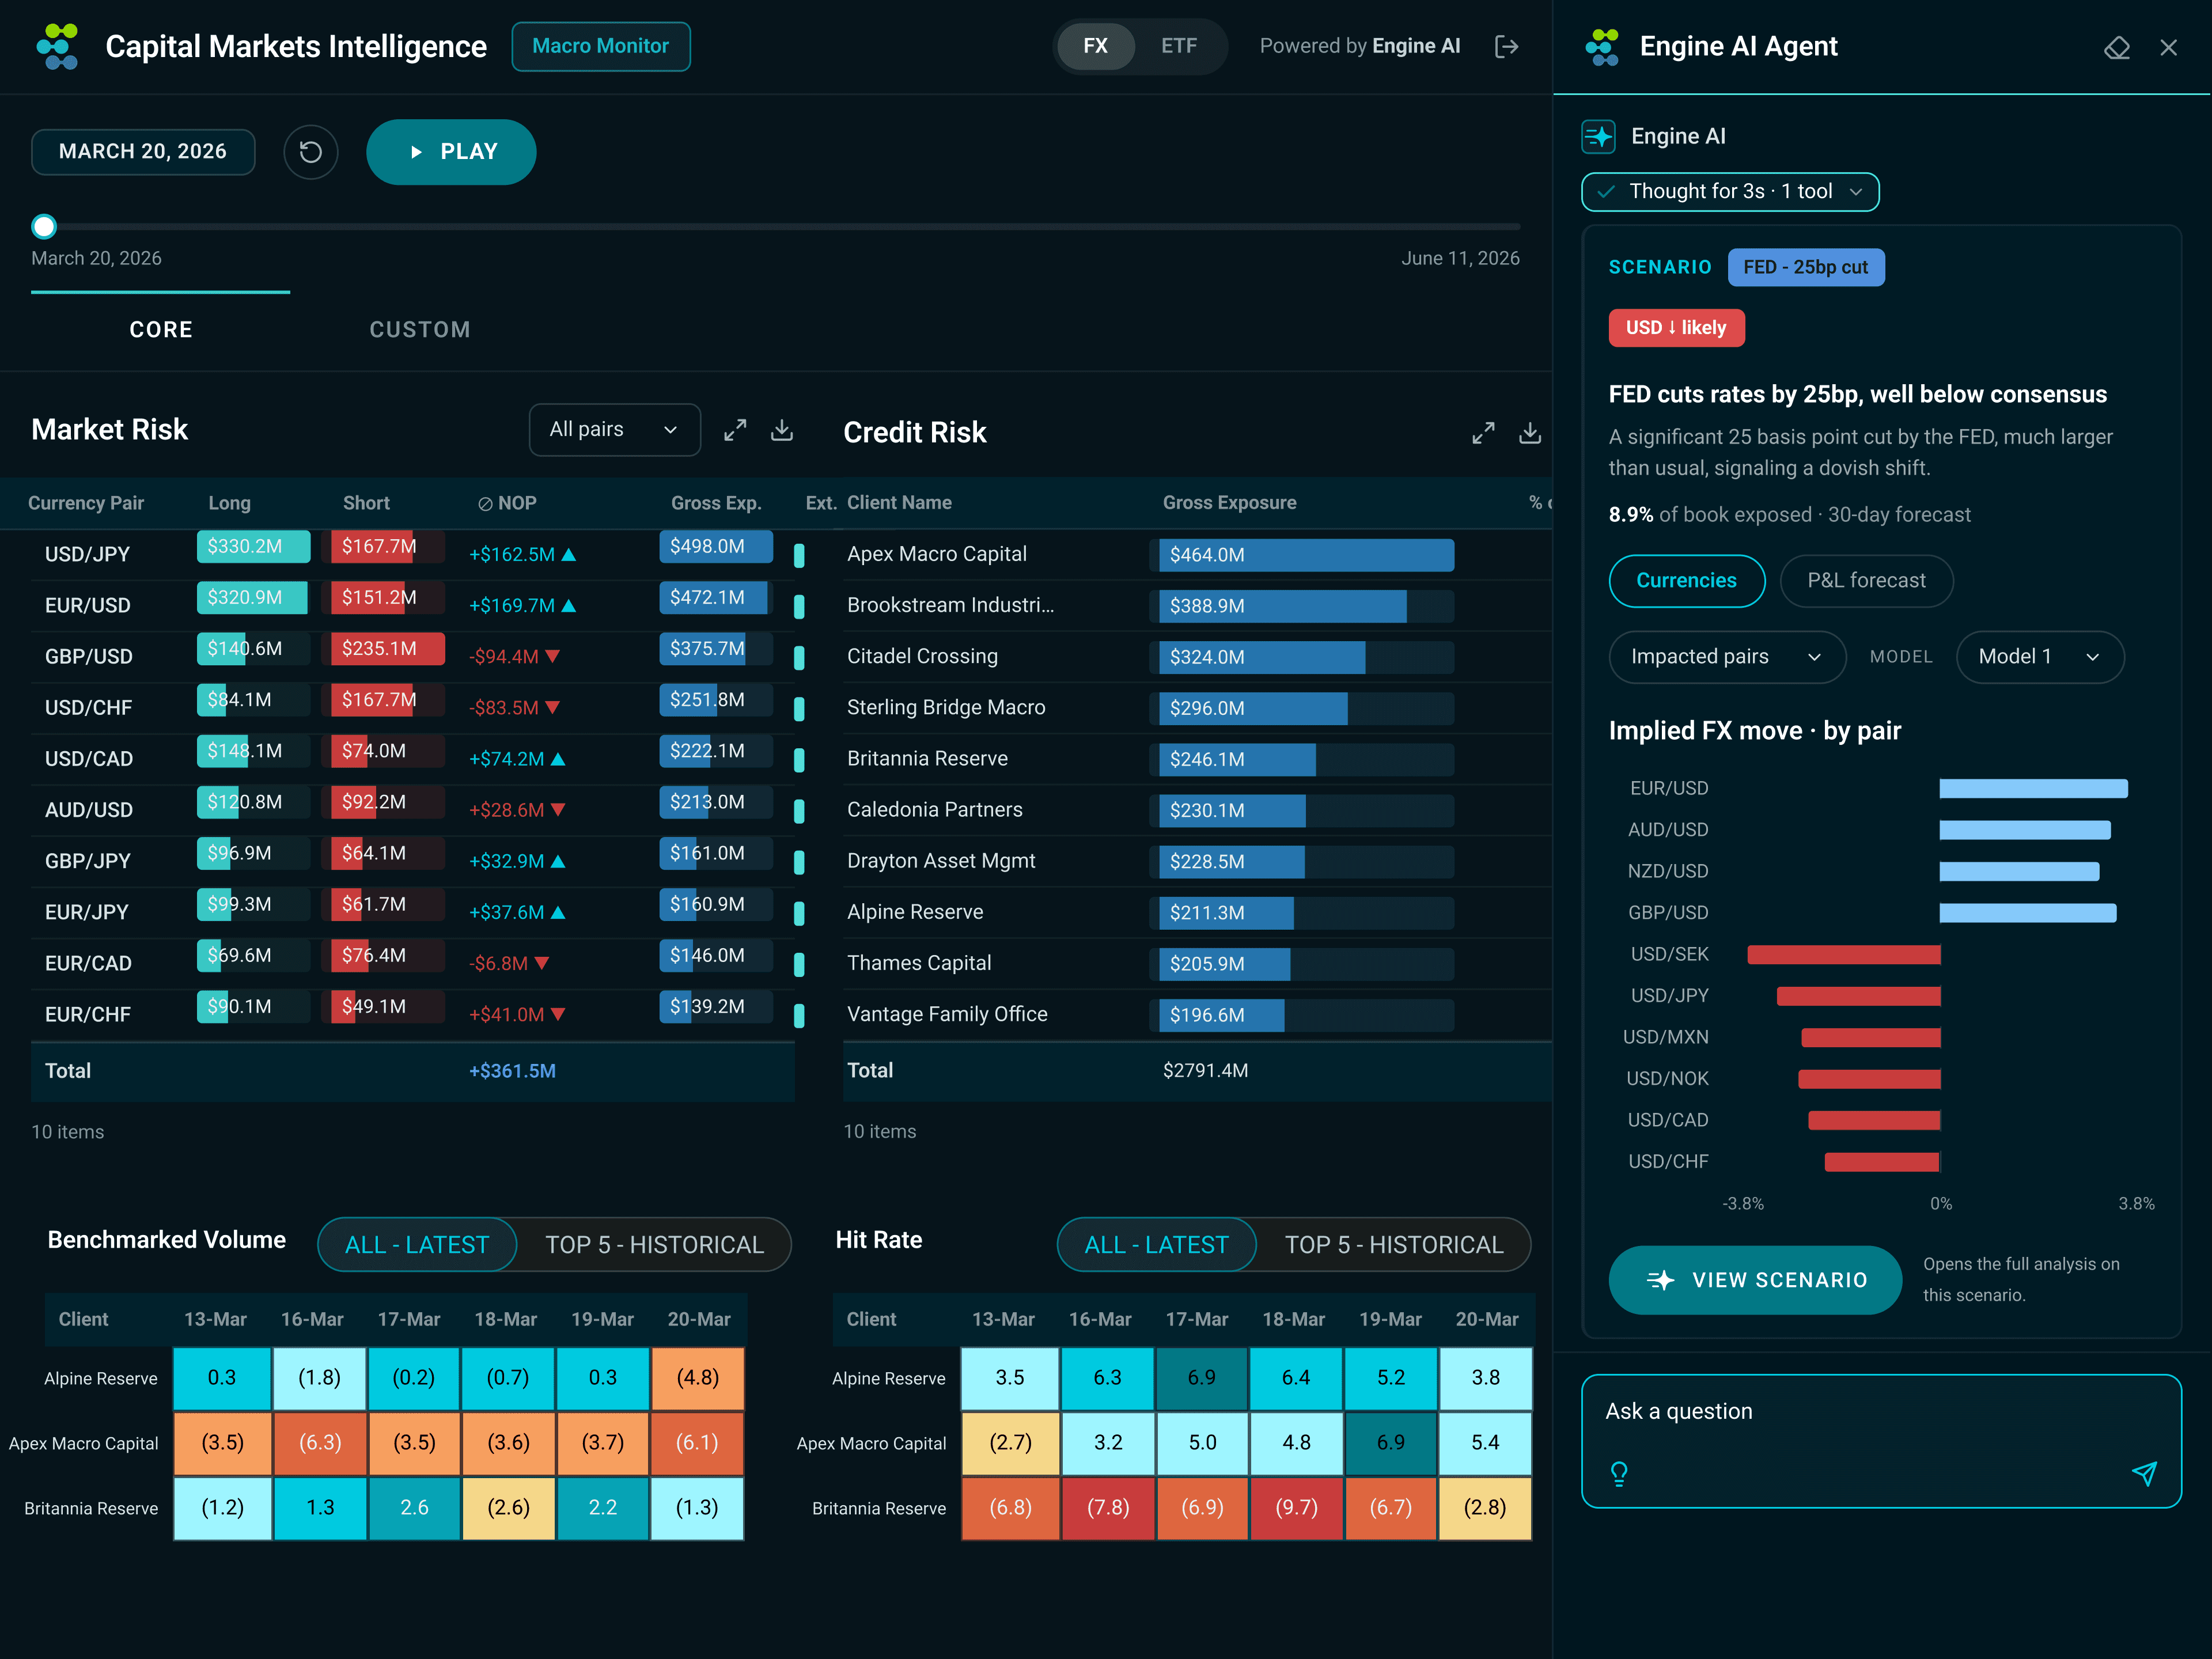
Task: Click the USD/JPY external indicator marker
Action: (x=799, y=556)
